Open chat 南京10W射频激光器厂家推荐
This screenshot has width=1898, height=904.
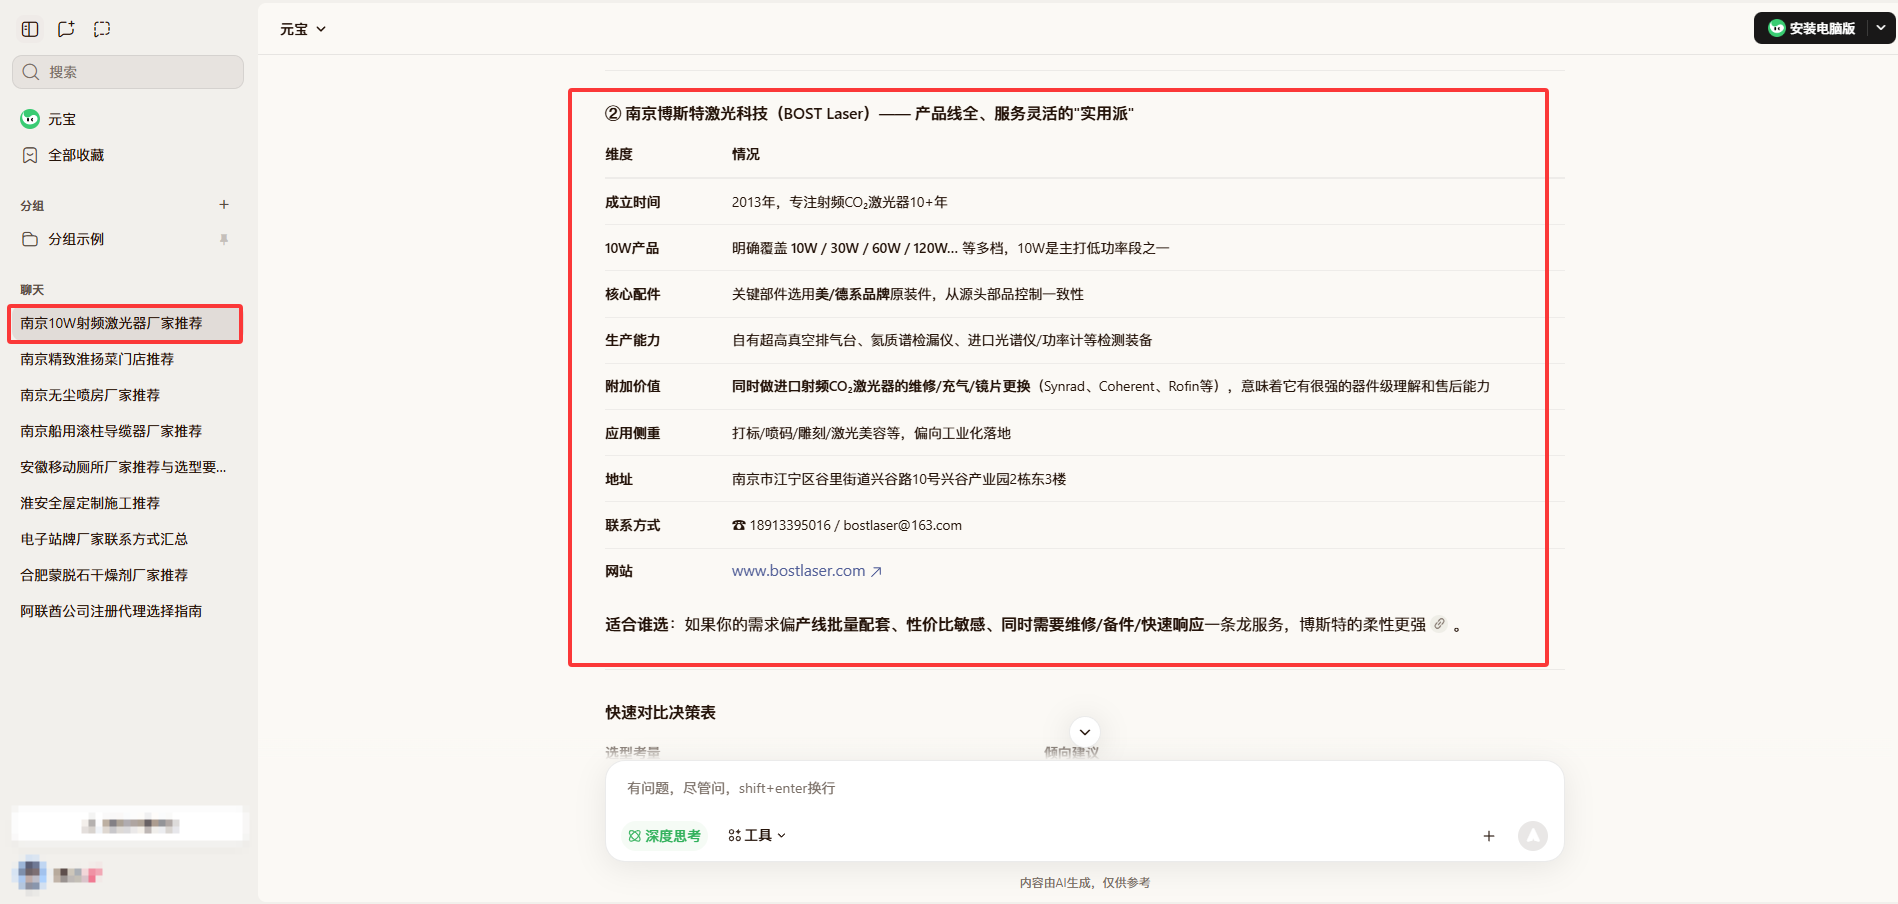coord(126,323)
